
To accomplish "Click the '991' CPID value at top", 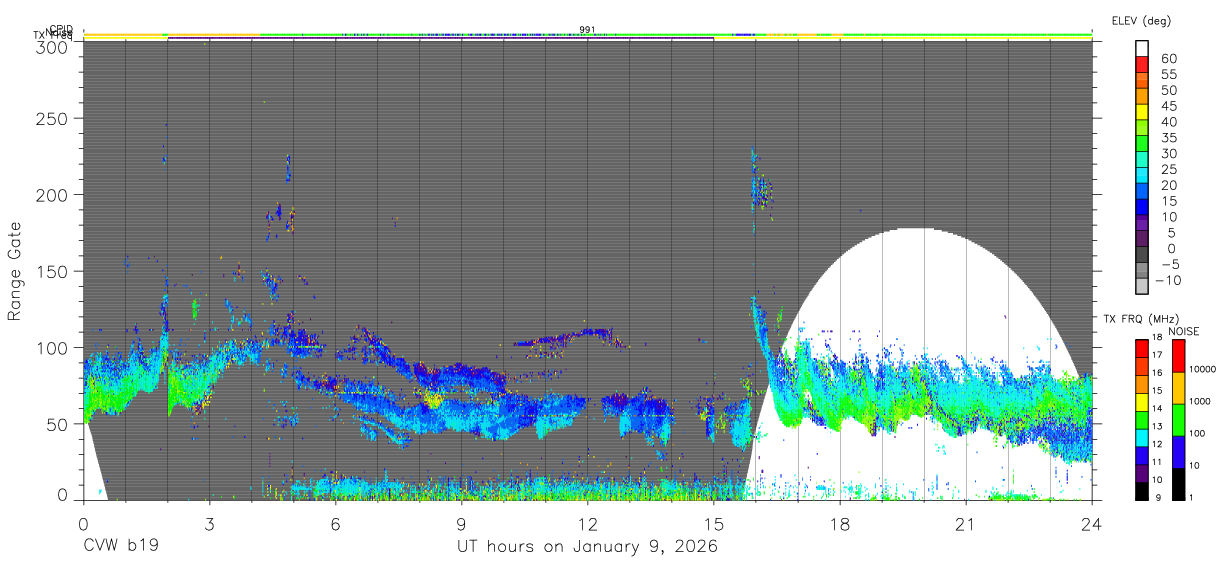I will pos(587,30).
